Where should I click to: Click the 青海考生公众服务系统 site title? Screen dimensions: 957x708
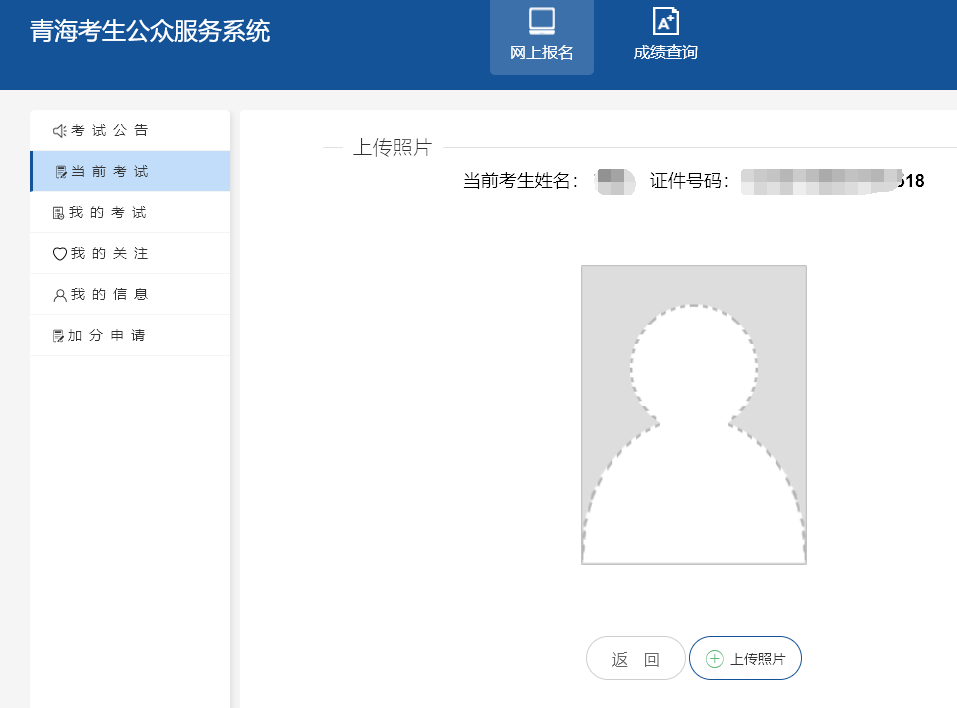coord(150,31)
